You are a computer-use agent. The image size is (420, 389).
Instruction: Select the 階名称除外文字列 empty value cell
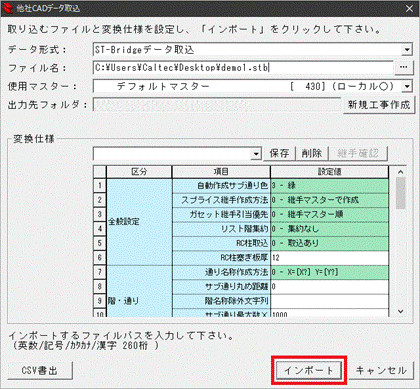tap(329, 301)
